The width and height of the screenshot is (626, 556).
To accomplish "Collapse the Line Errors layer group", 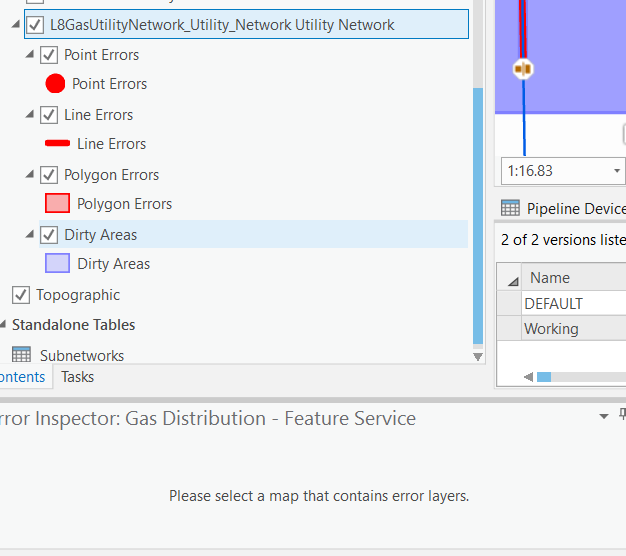I will (x=30, y=115).
